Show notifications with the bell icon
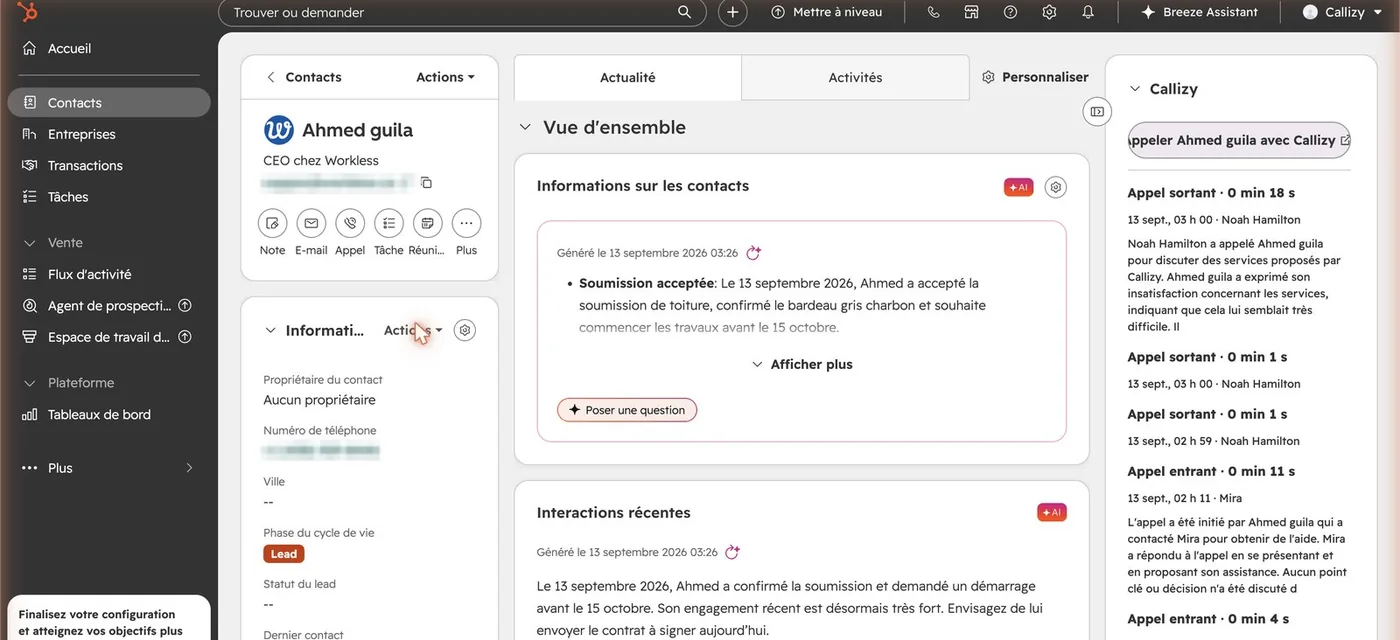The width and height of the screenshot is (1400, 640). [1088, 12]
